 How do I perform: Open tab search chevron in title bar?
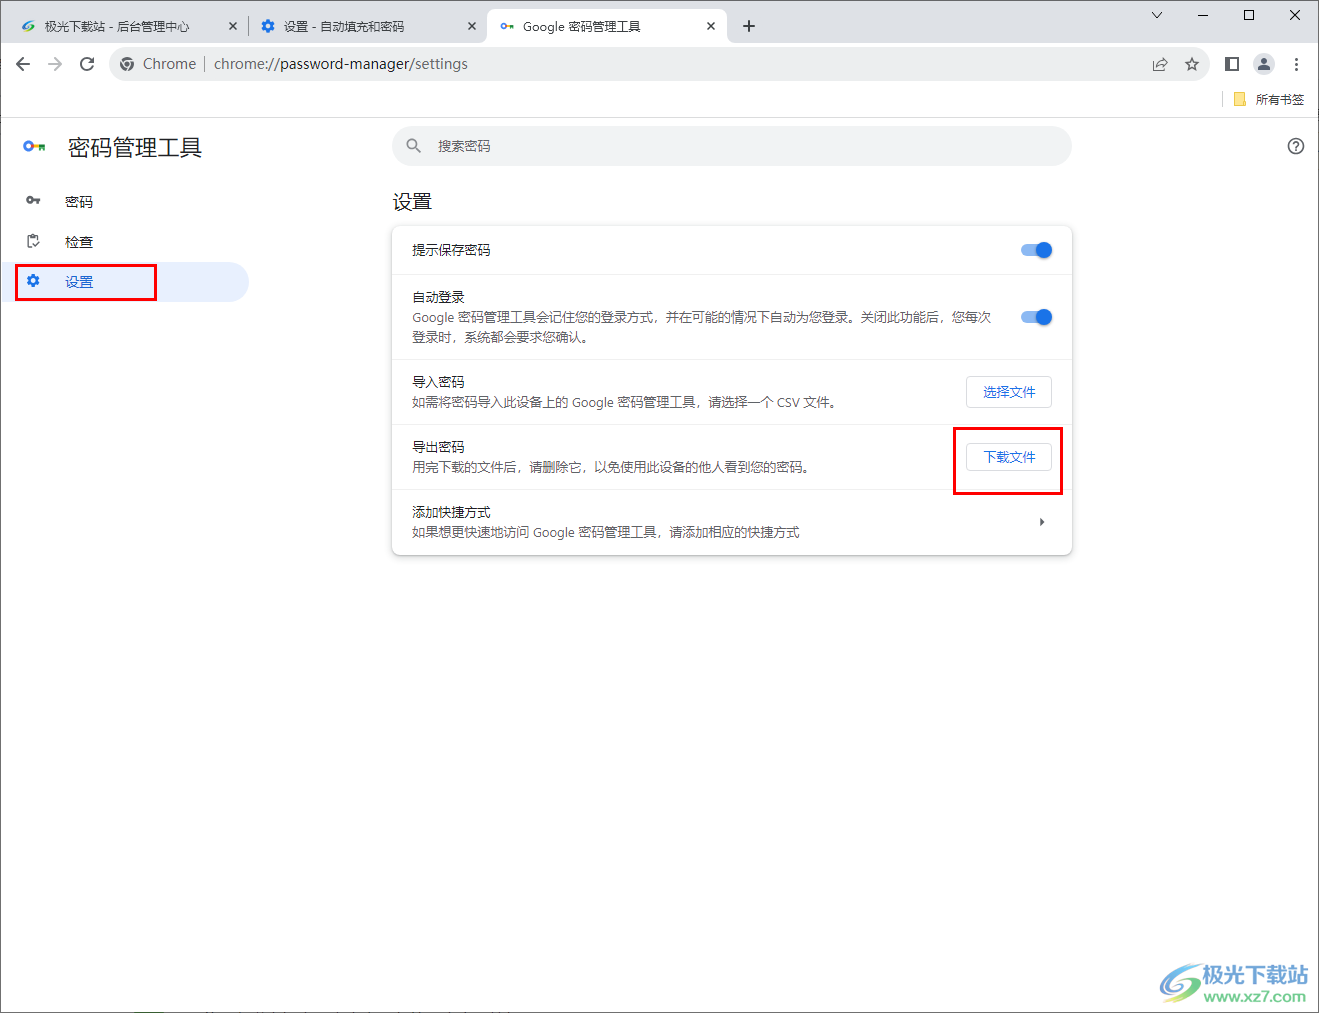tap(1157, 15)
